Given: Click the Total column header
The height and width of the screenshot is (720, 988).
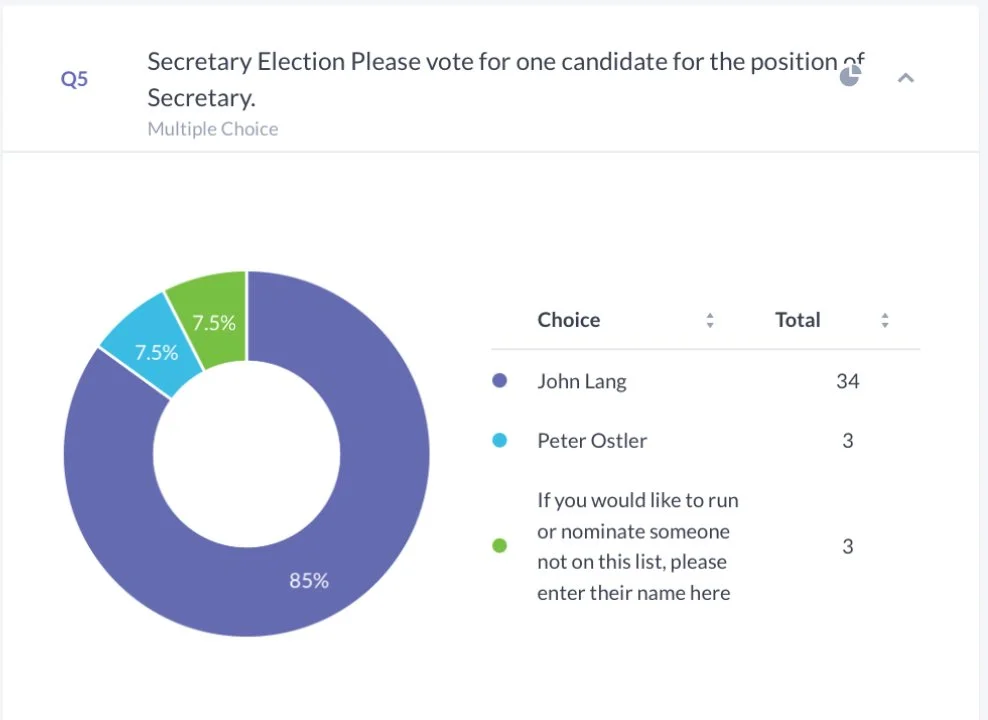Looking at the screenshot, I should [797, 320].
